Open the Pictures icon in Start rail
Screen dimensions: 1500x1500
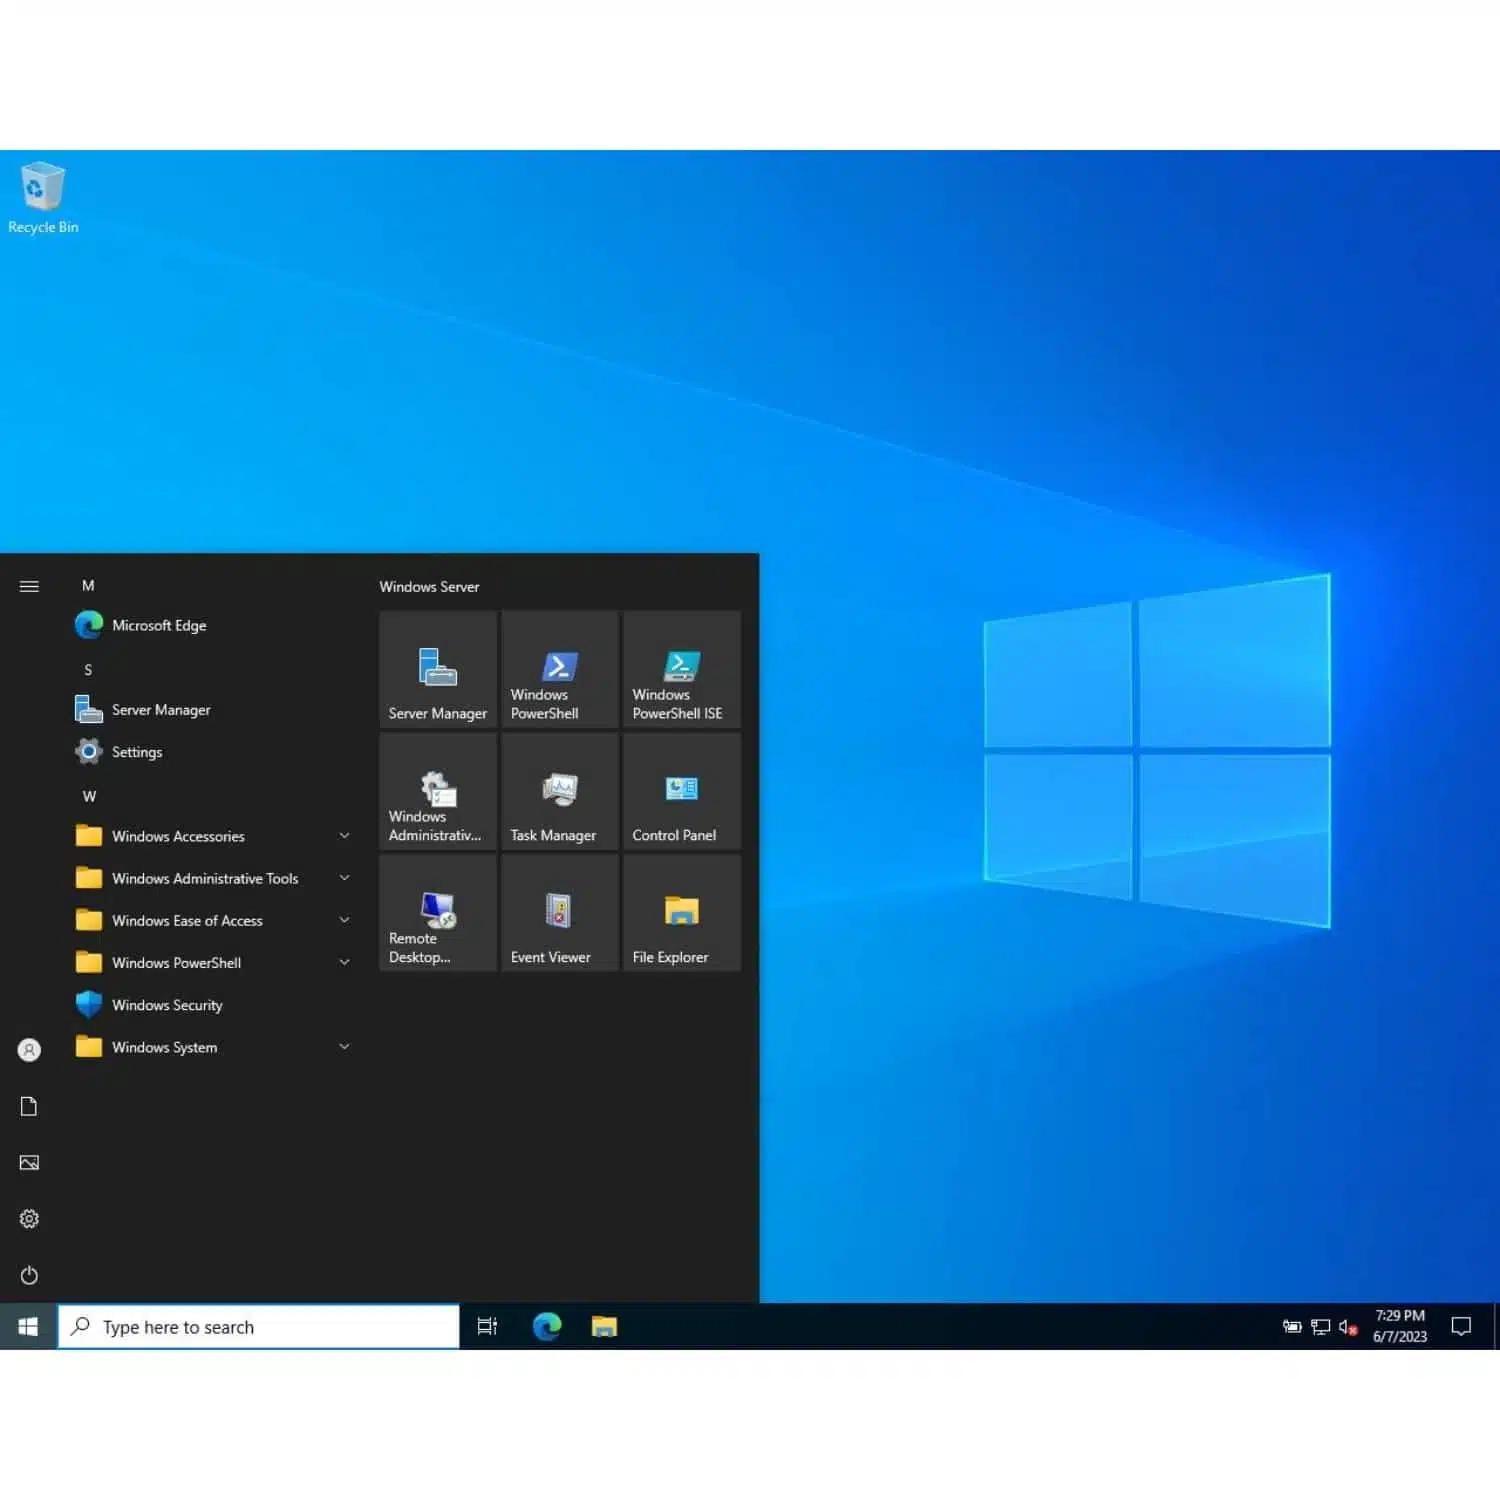(29, 1162)
